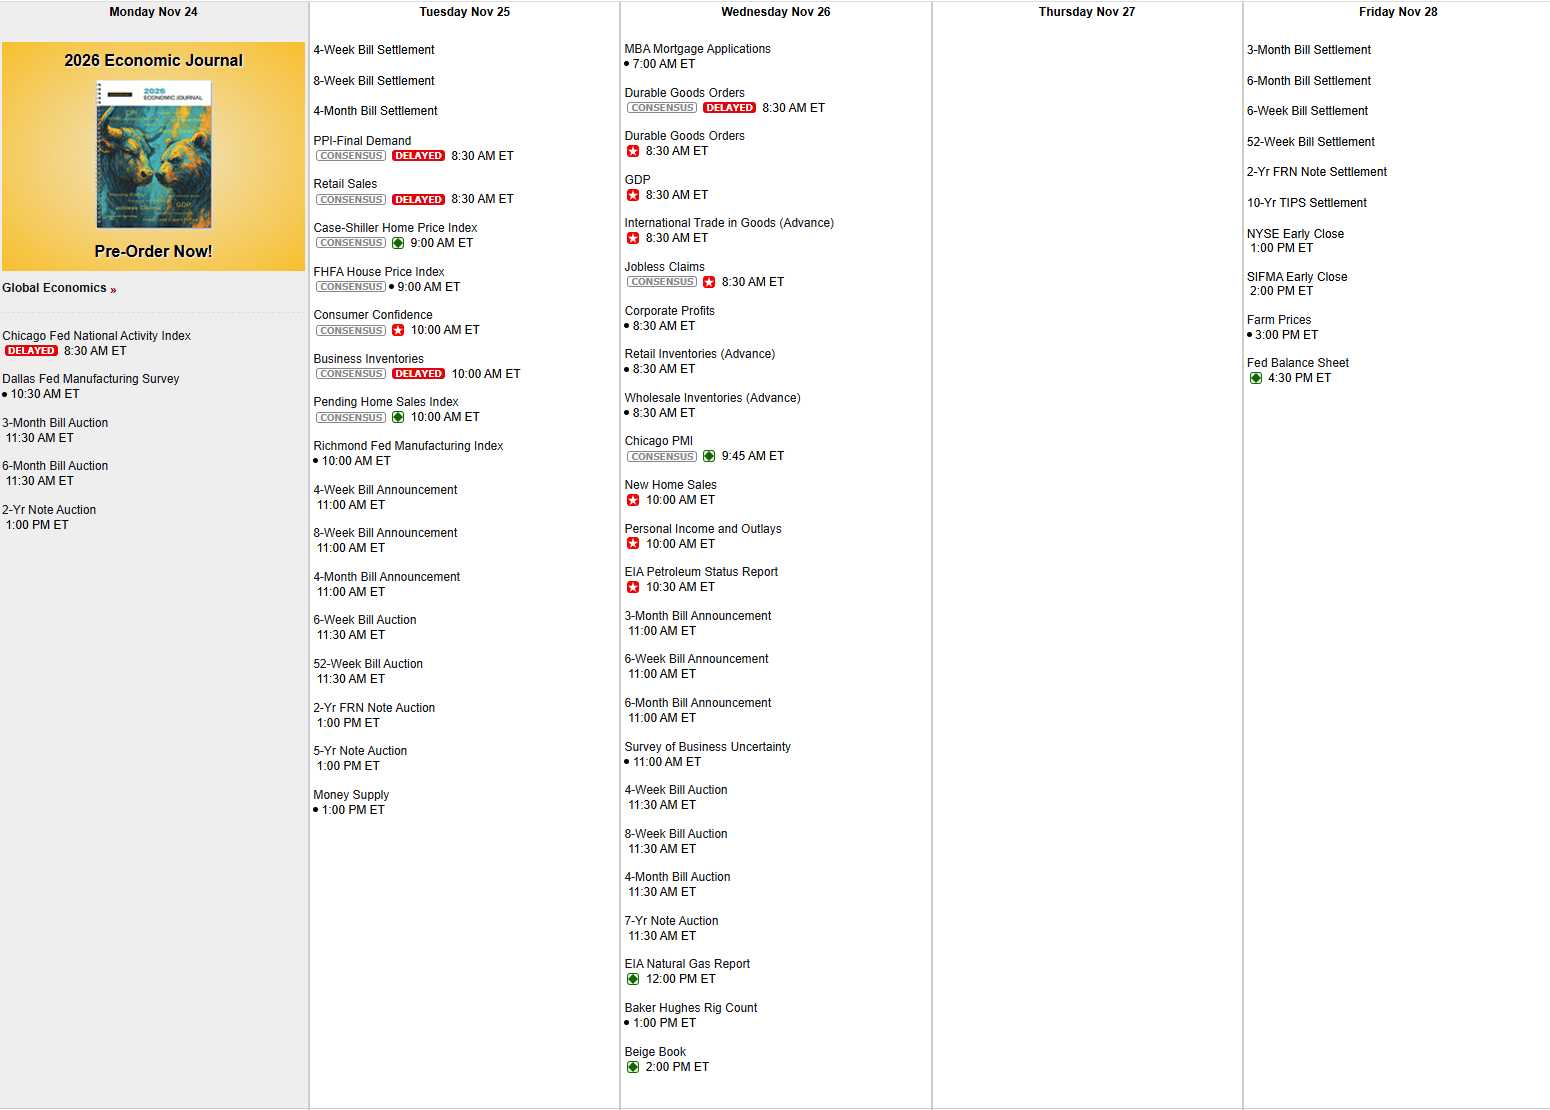Click red star icon for EIA Petroleum Status Report
This screenshot has height=1110, width=1550.
pos(632,587)
